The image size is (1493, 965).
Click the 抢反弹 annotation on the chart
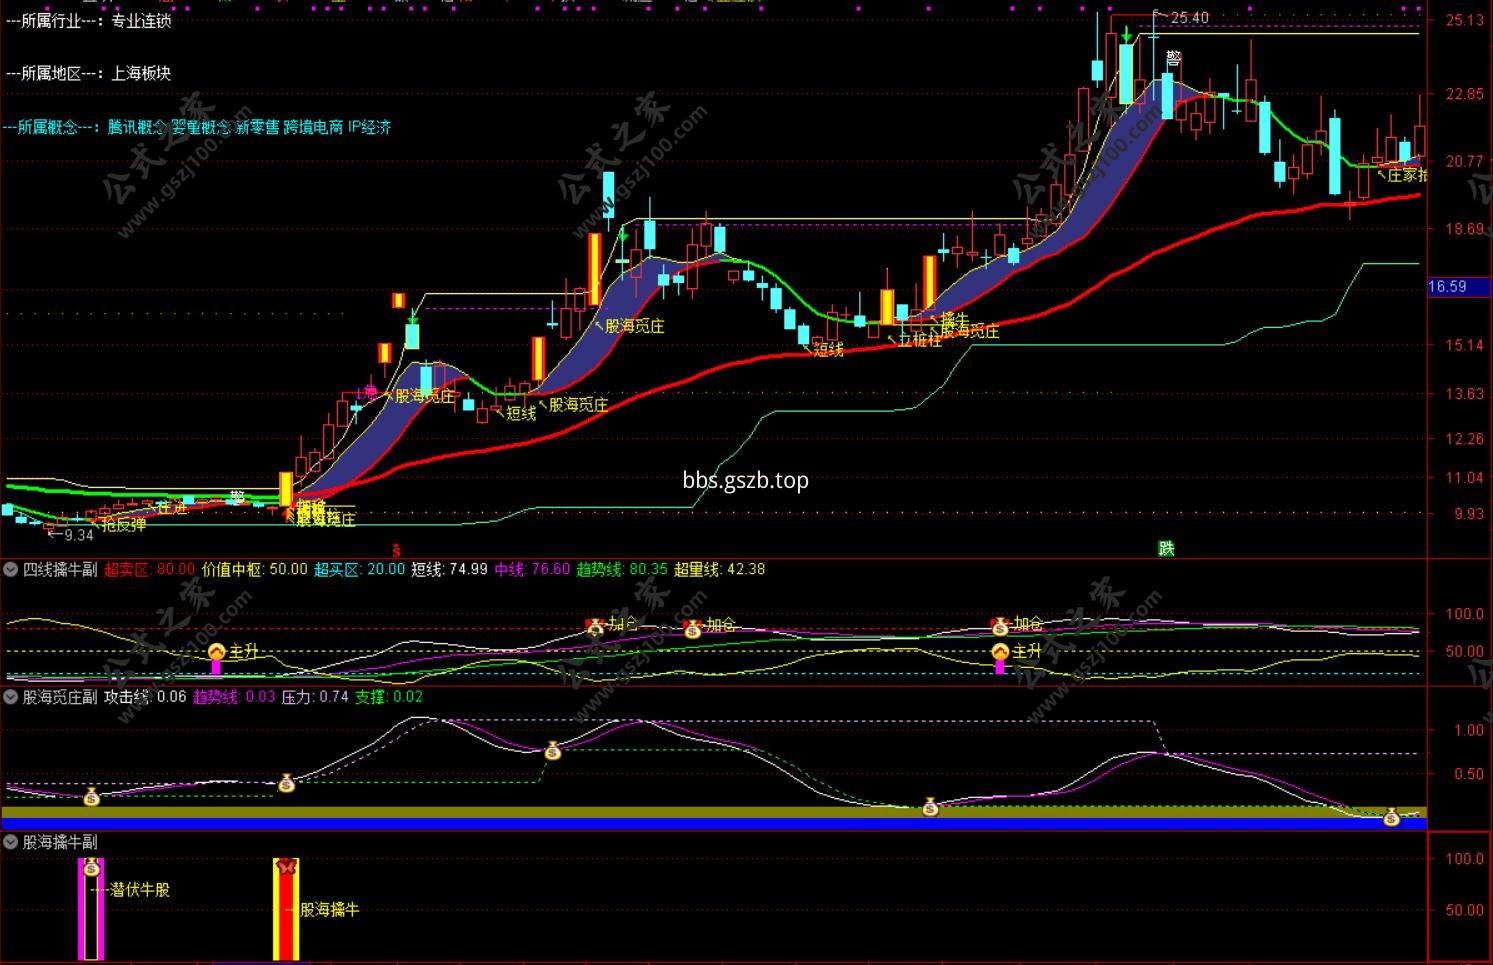point(123,524)
